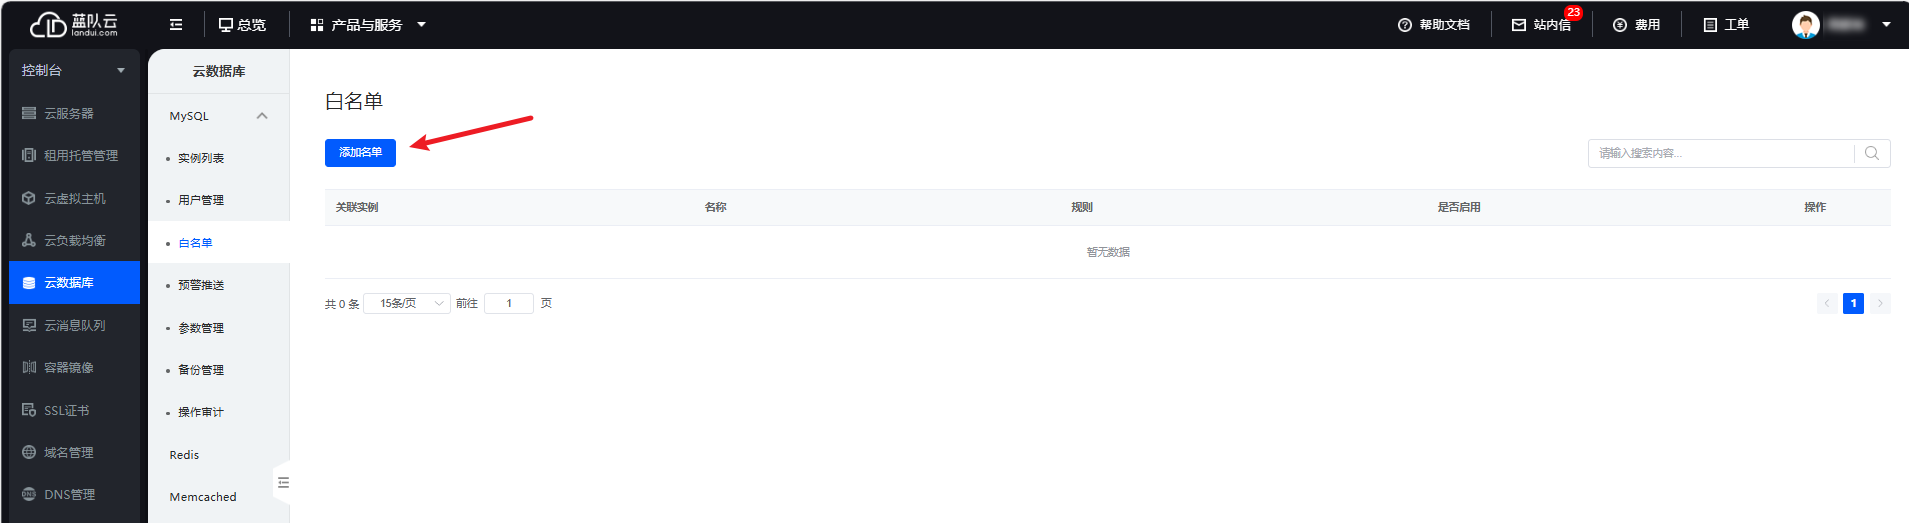Open the 站内信 mail icon with badge
Image resolution: width=1909 pixels, height=523 pixels.
[1519, 25]
